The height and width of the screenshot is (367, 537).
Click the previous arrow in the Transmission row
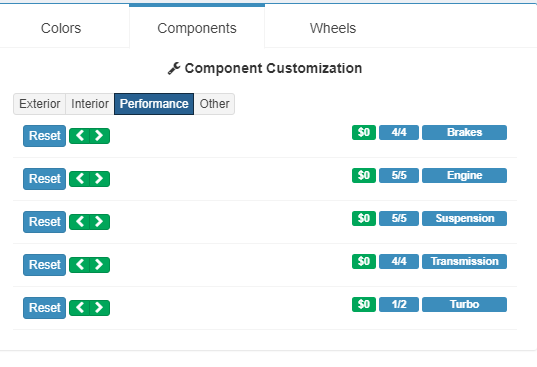click(x=79, y=265)
